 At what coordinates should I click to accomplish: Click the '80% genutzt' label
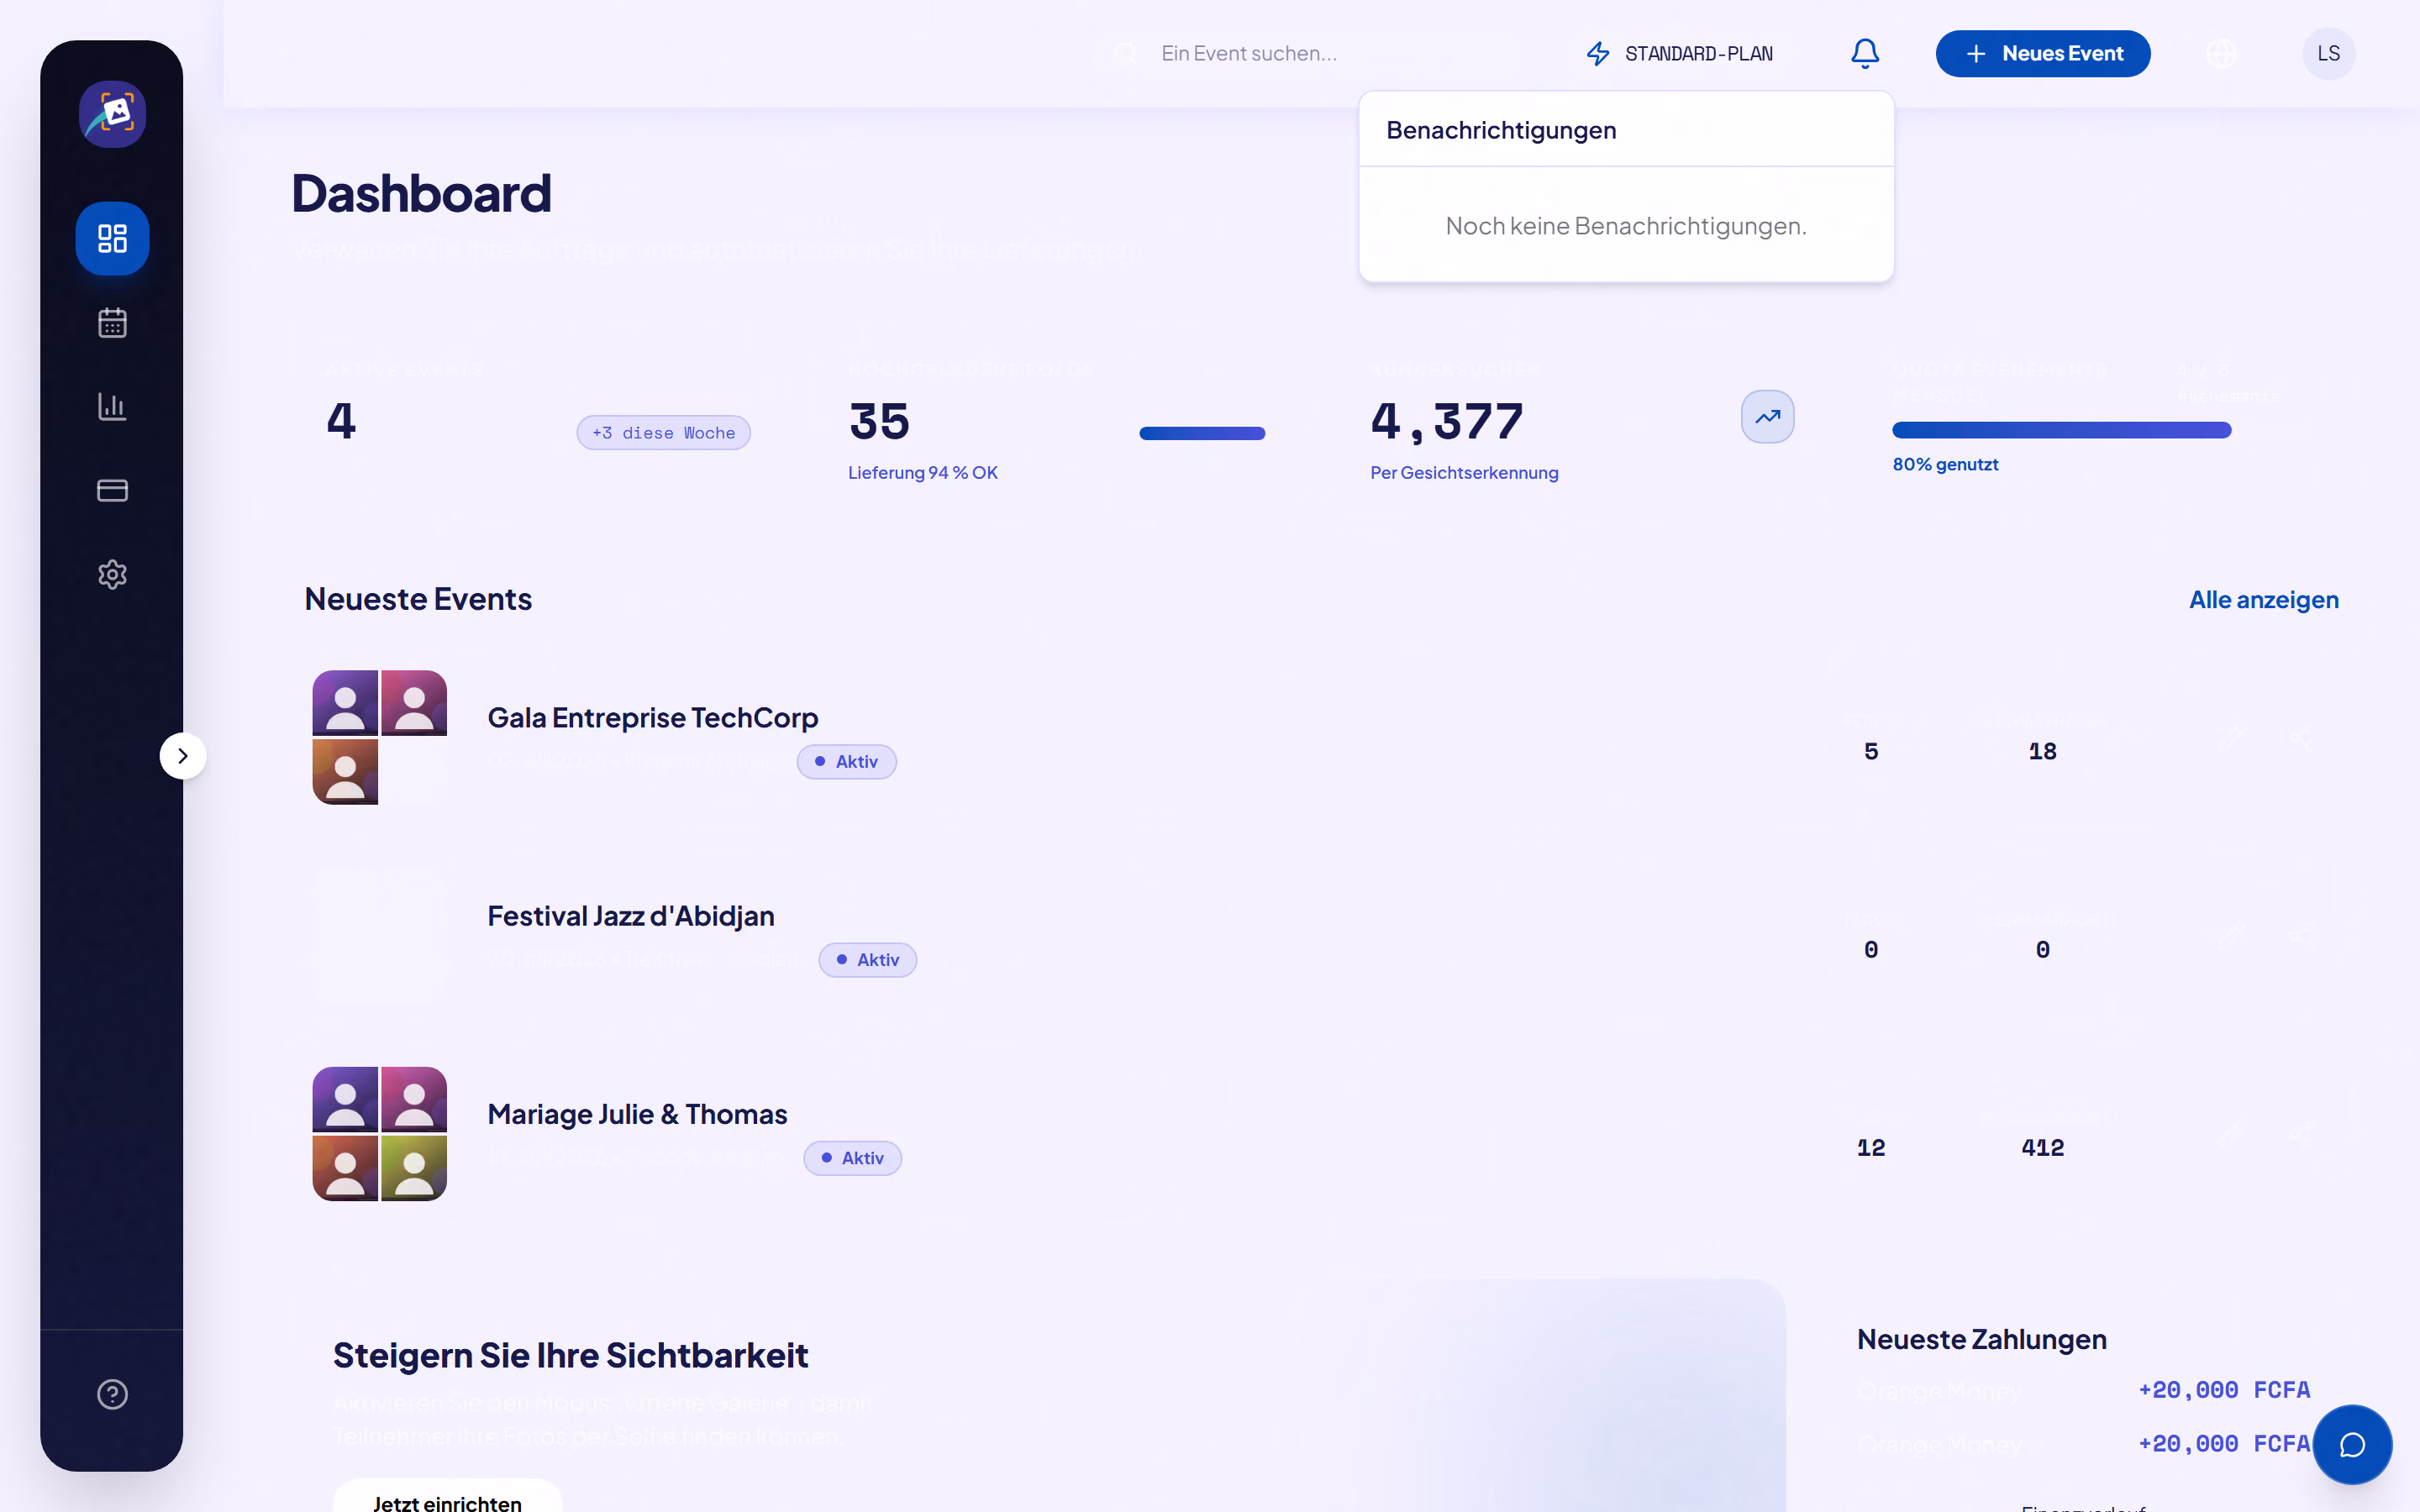[x=1945, y=464]
